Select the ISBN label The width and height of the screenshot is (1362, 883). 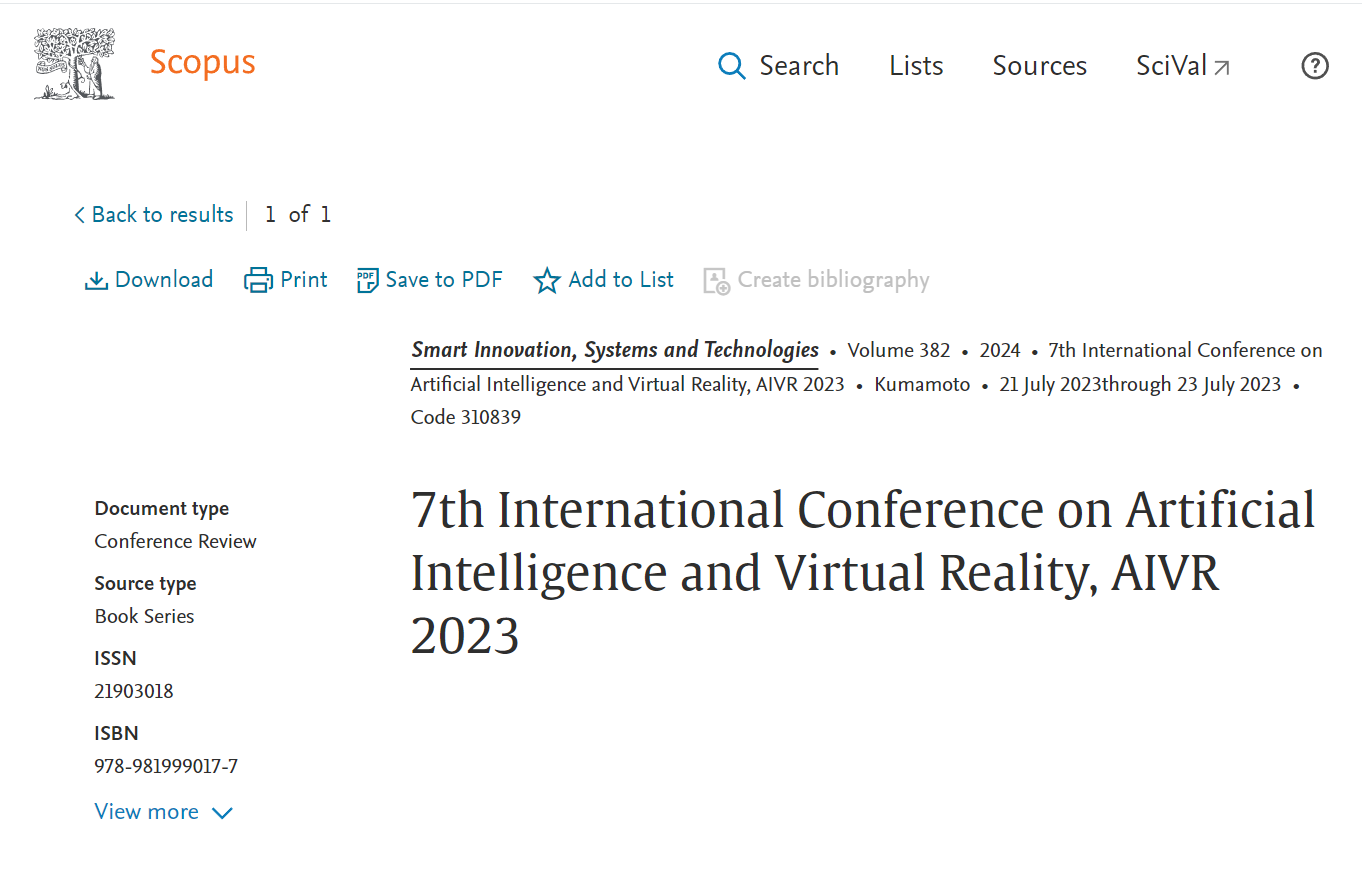[116, 734]
